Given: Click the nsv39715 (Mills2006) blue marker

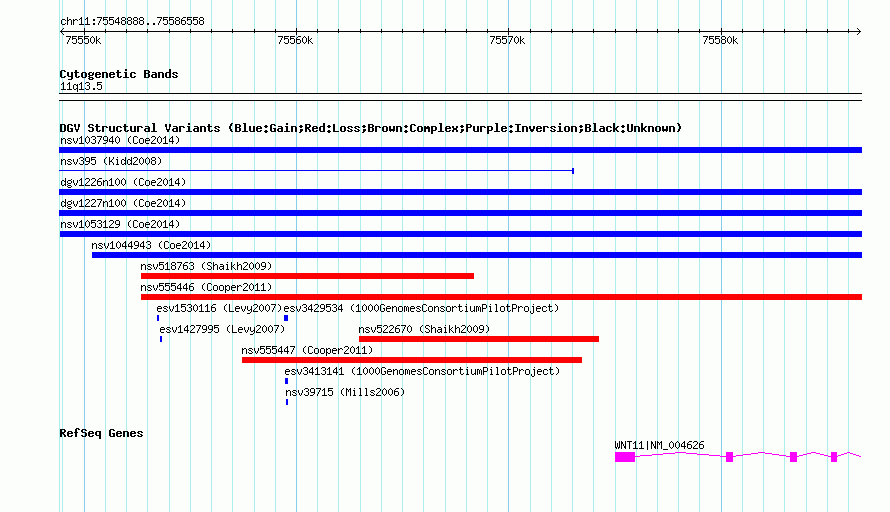Looking at the screenshot, I should 287,402.
